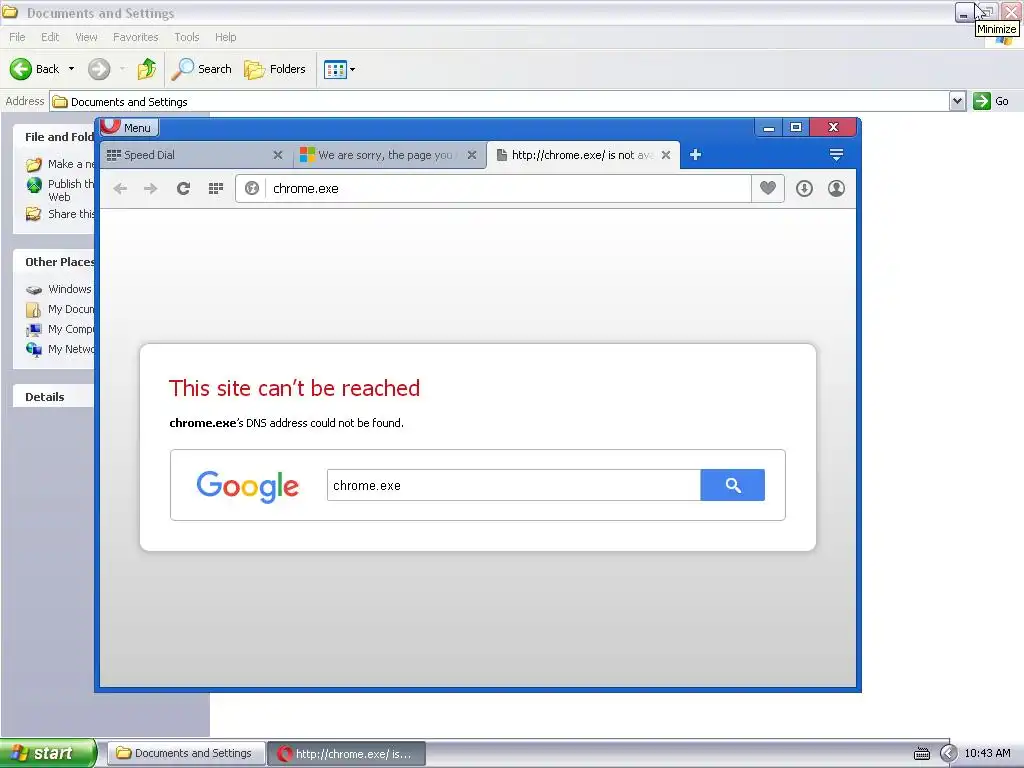1024x768 pixels.
Task: Open Search in Explorer toolbar
Action: click(201, 69)
